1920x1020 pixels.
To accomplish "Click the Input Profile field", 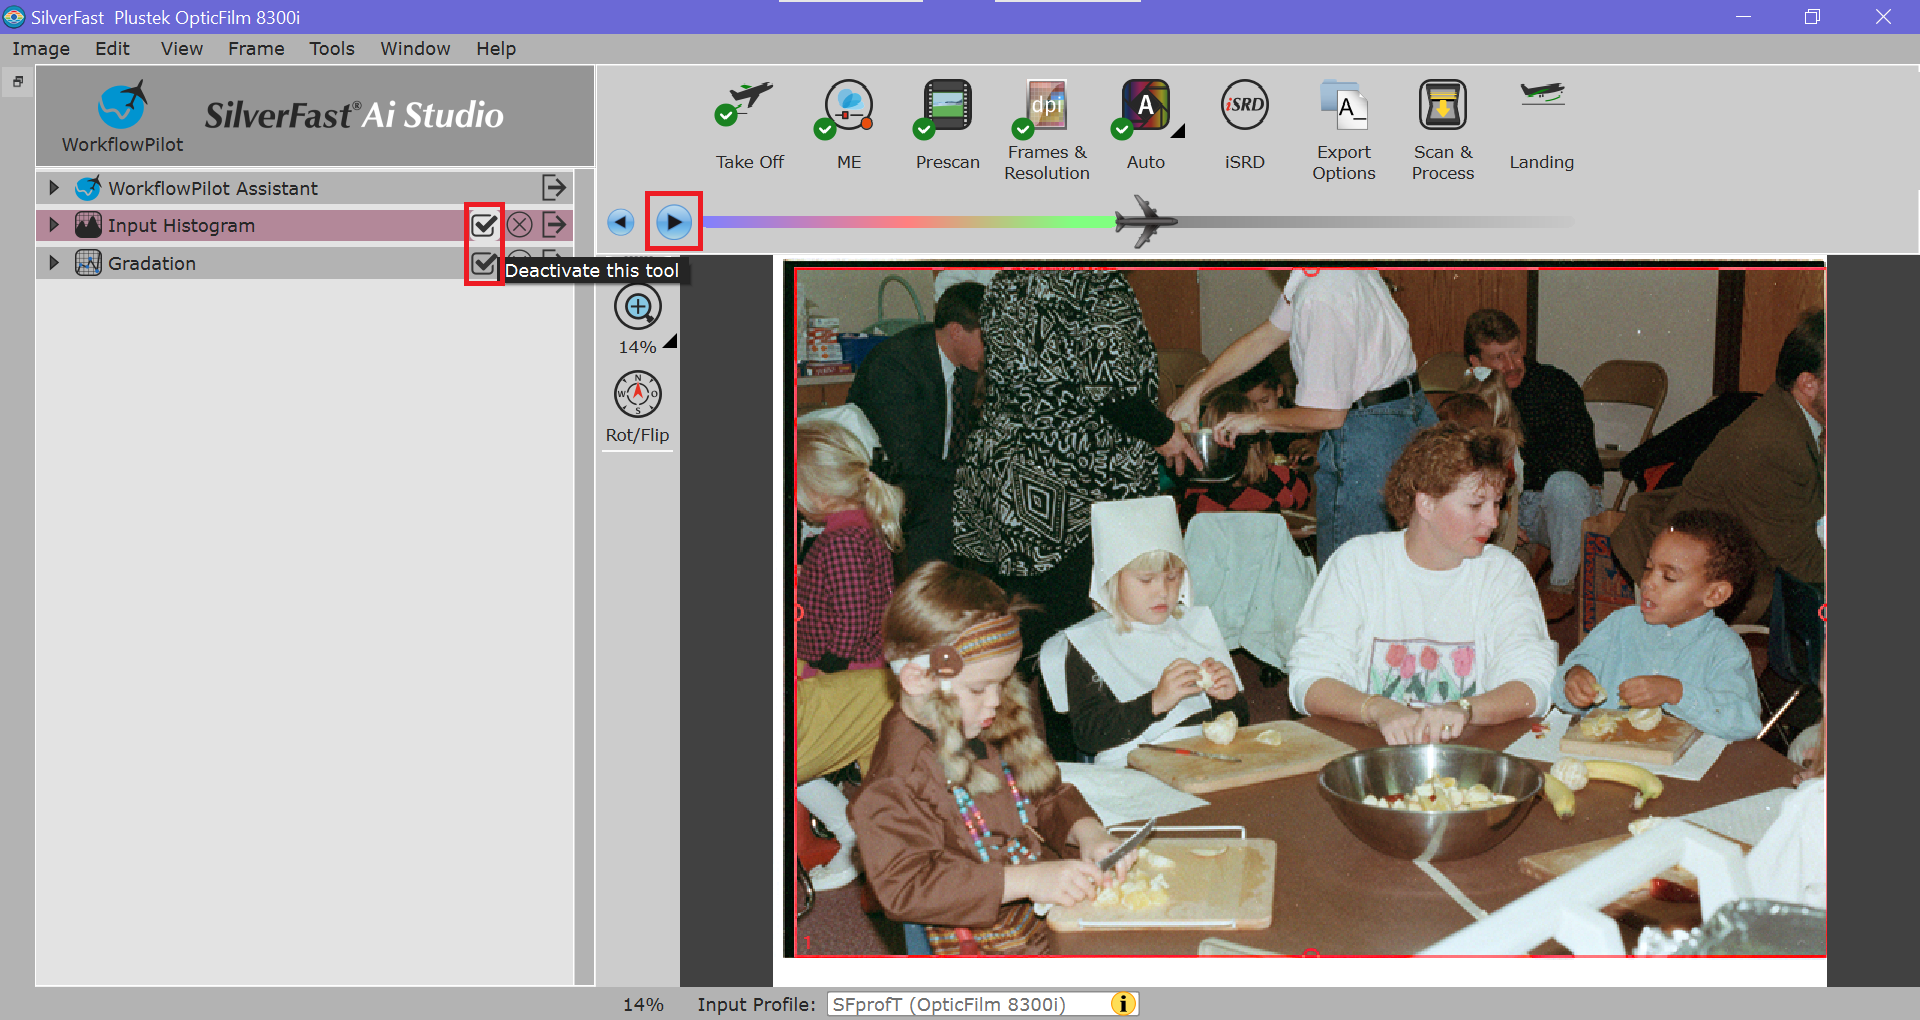I will (983, 1004).
